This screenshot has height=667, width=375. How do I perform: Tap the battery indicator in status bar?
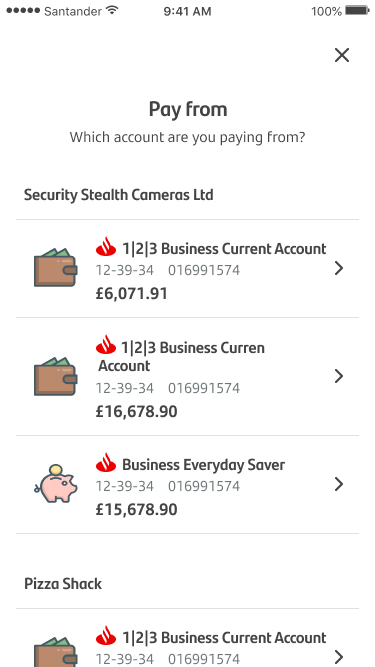[x=357, y=11]
